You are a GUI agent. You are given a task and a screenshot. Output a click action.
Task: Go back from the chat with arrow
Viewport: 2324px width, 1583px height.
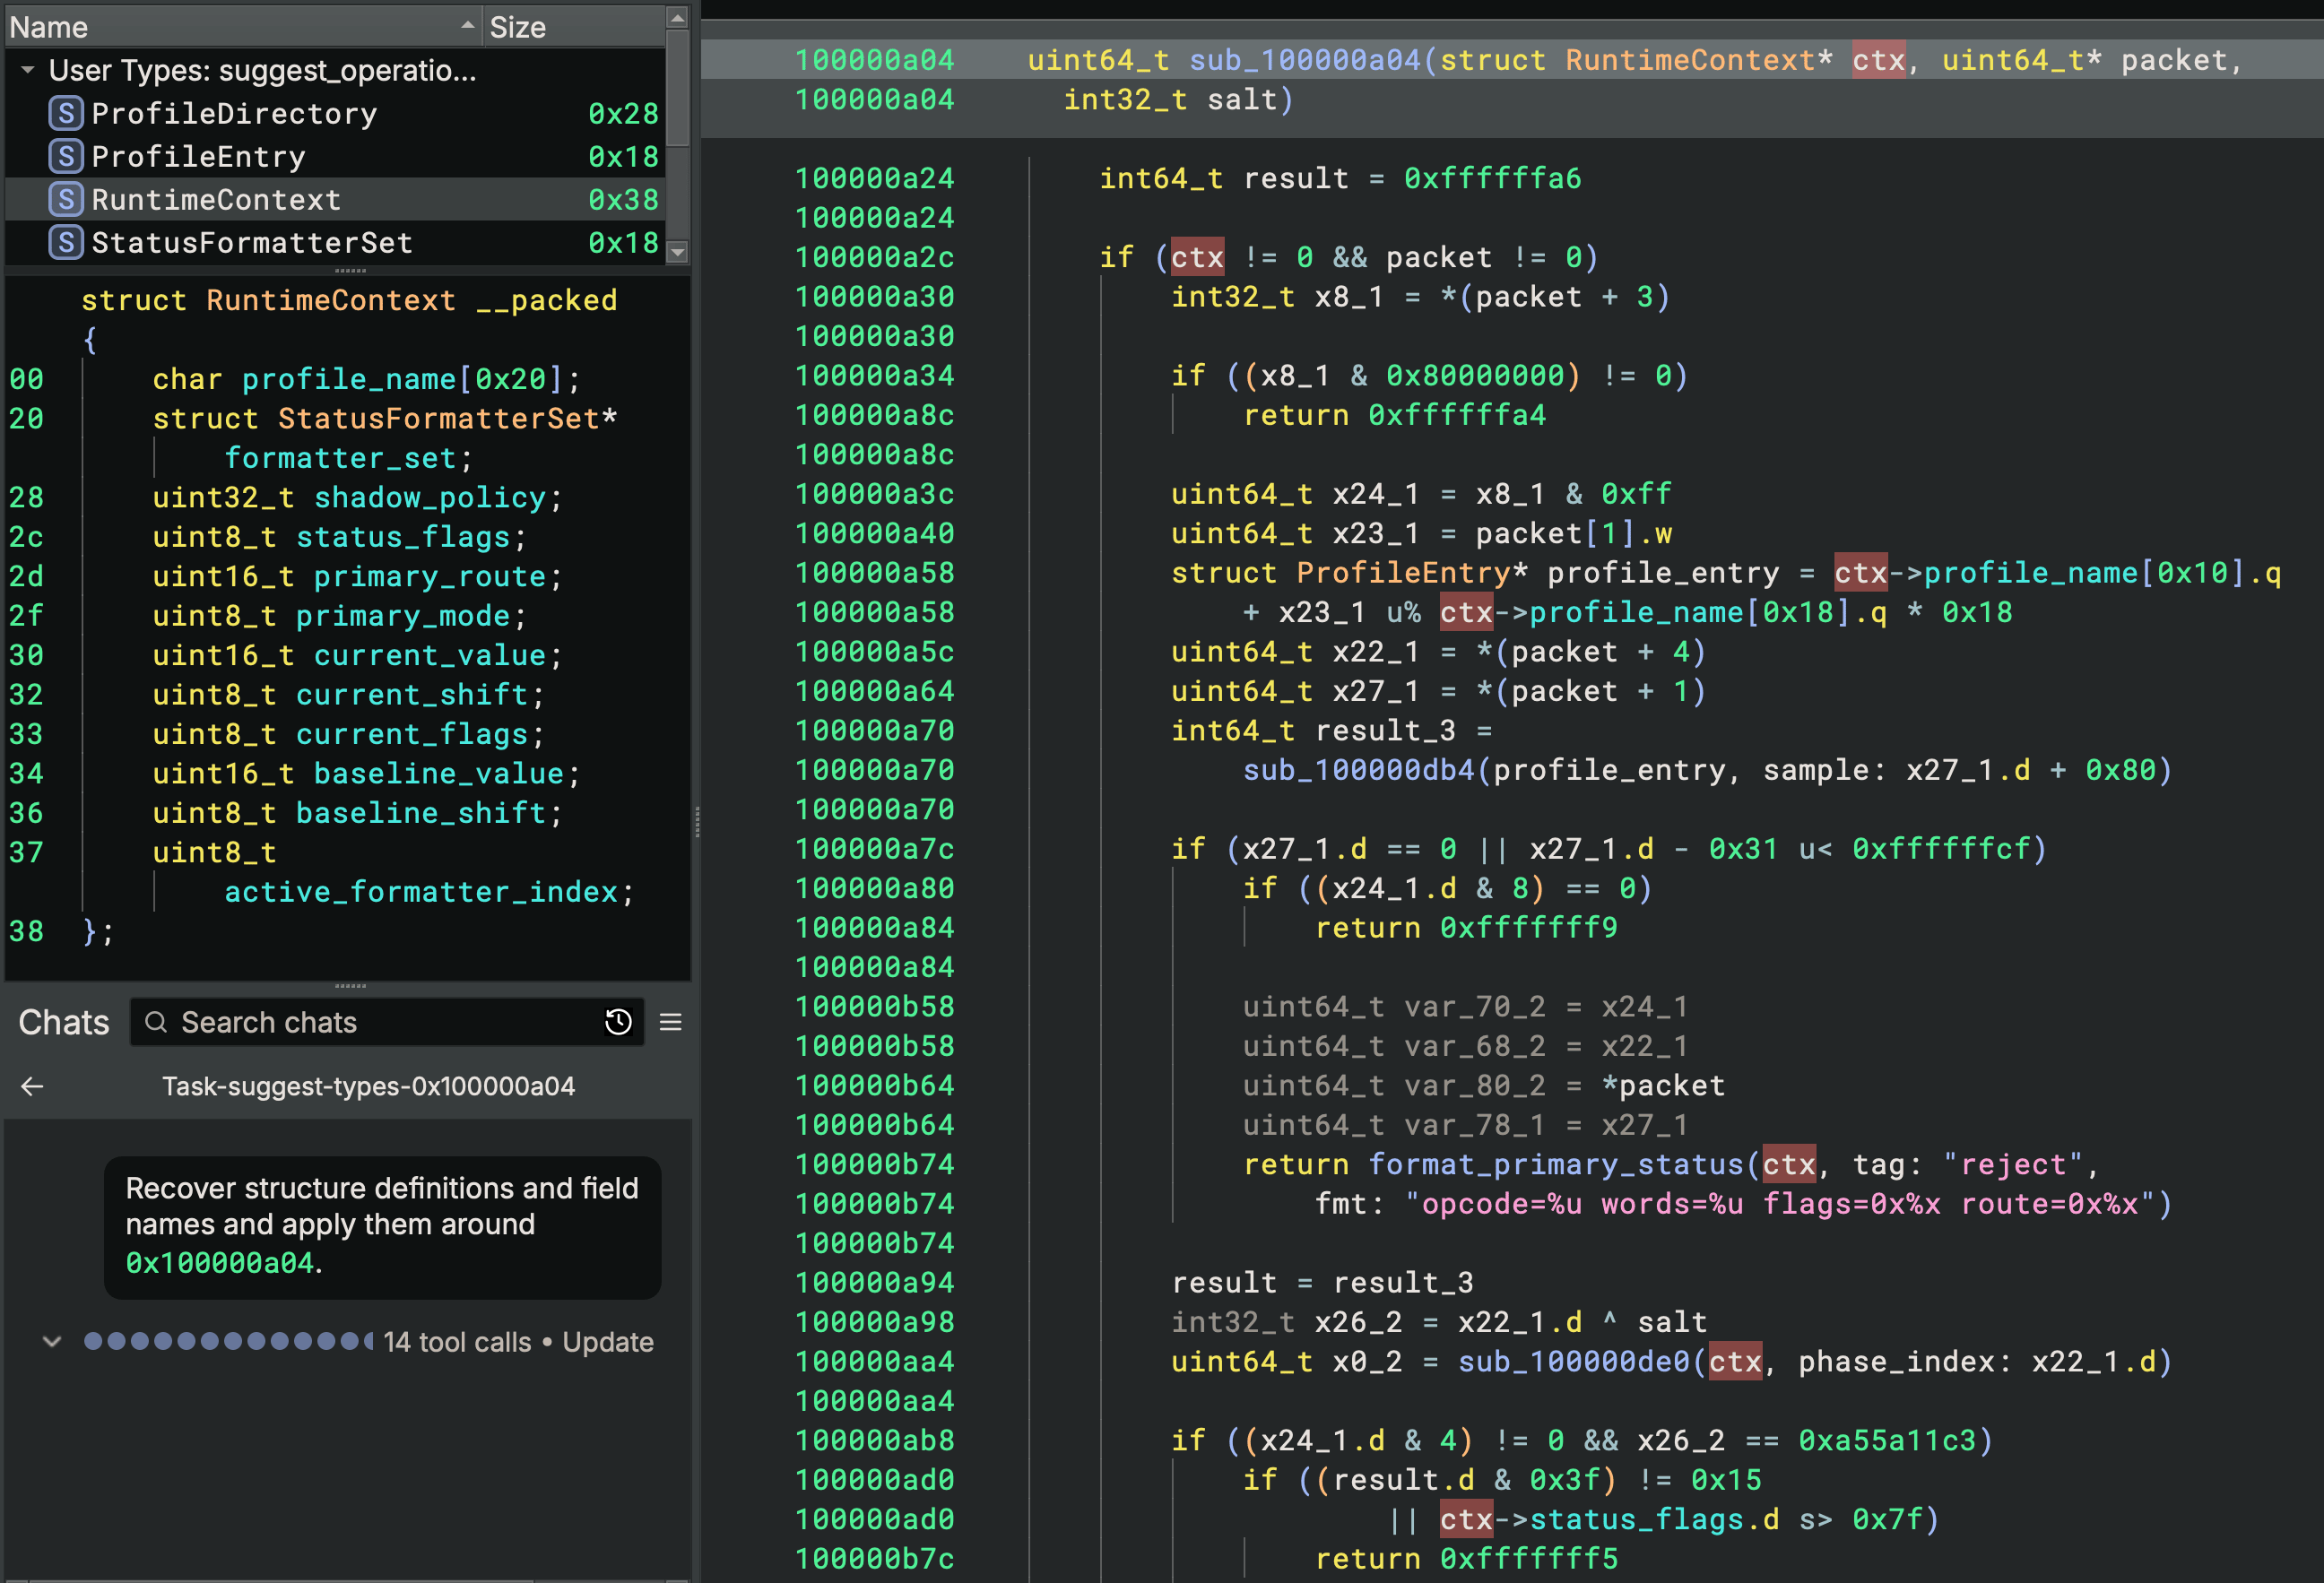(x=32, y=1086)
